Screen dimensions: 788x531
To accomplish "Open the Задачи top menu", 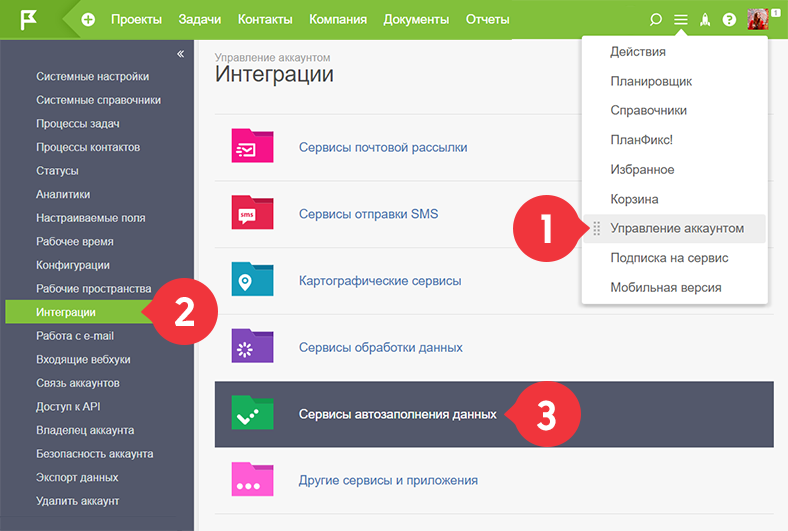I will (200, 20).
